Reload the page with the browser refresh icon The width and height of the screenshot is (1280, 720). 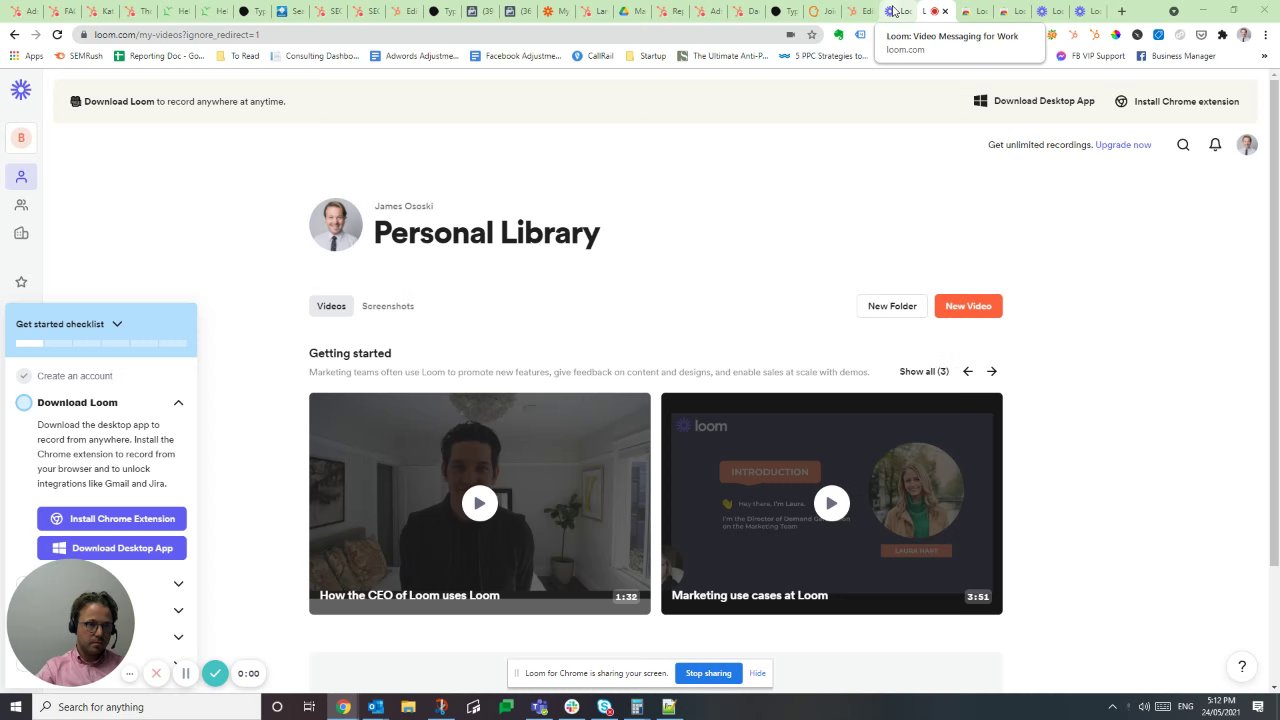(x=57, y=34)
